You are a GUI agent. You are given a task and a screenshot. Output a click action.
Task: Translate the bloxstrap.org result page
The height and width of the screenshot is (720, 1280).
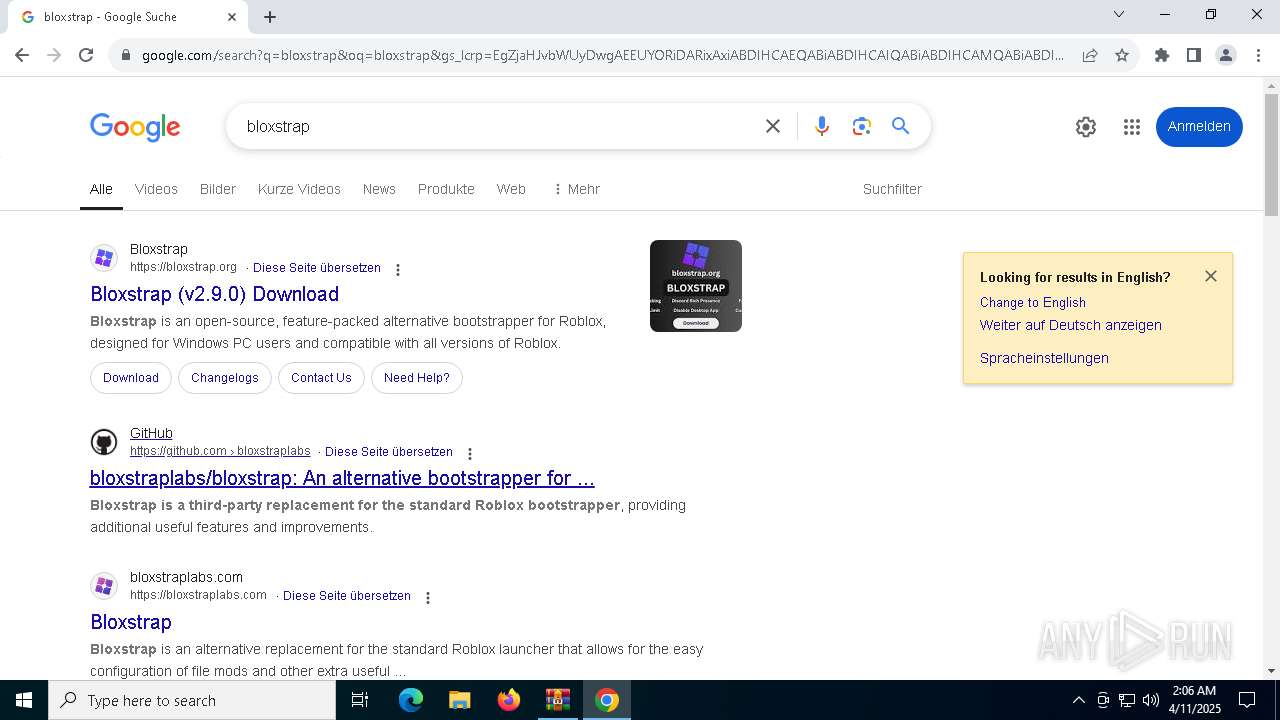coord(317,268)
